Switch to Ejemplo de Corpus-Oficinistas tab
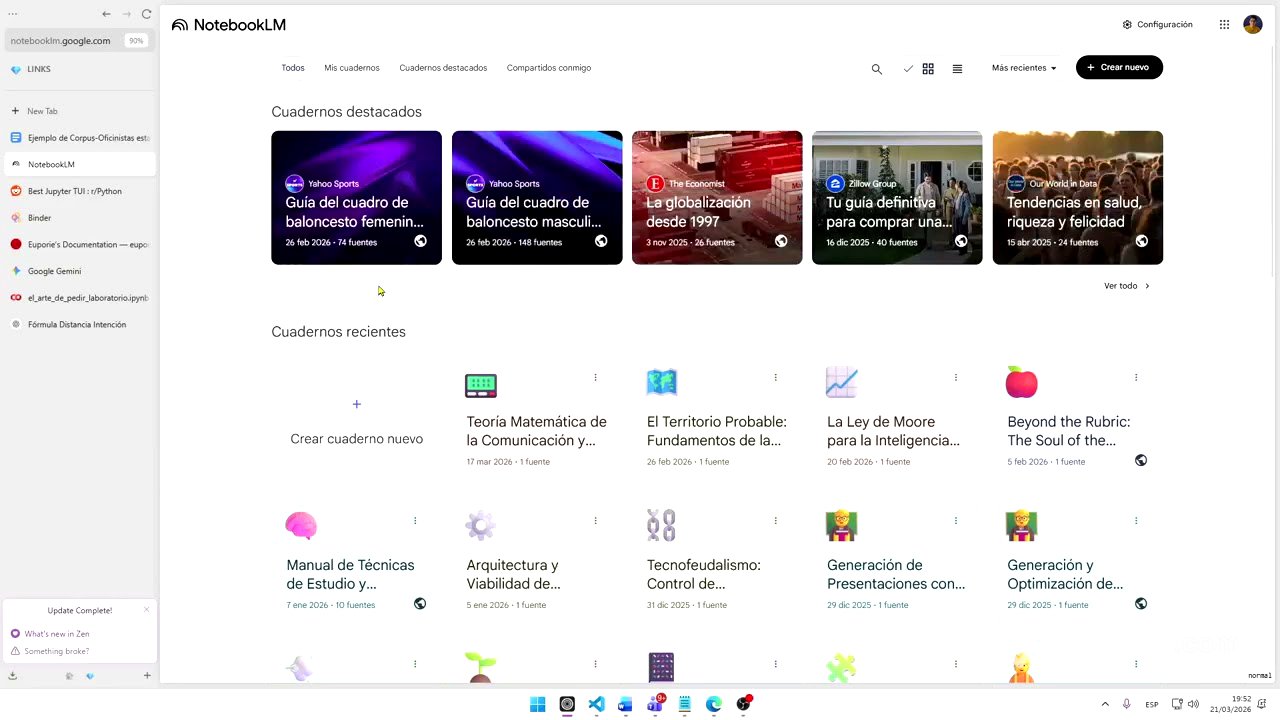 (80, 138)
